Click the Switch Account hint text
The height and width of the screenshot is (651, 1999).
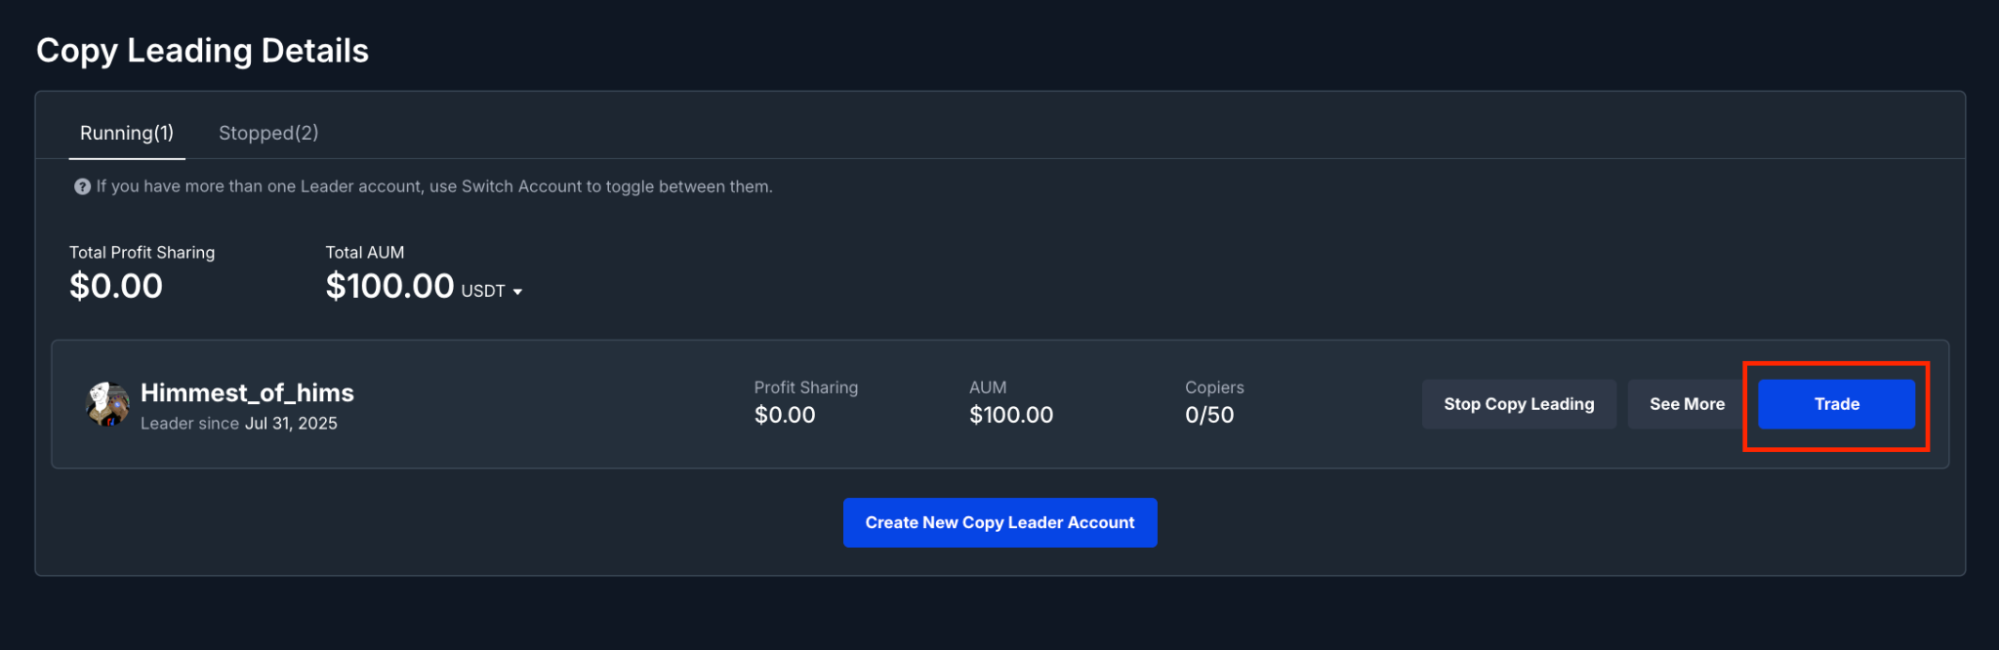[x=434, y=187]
